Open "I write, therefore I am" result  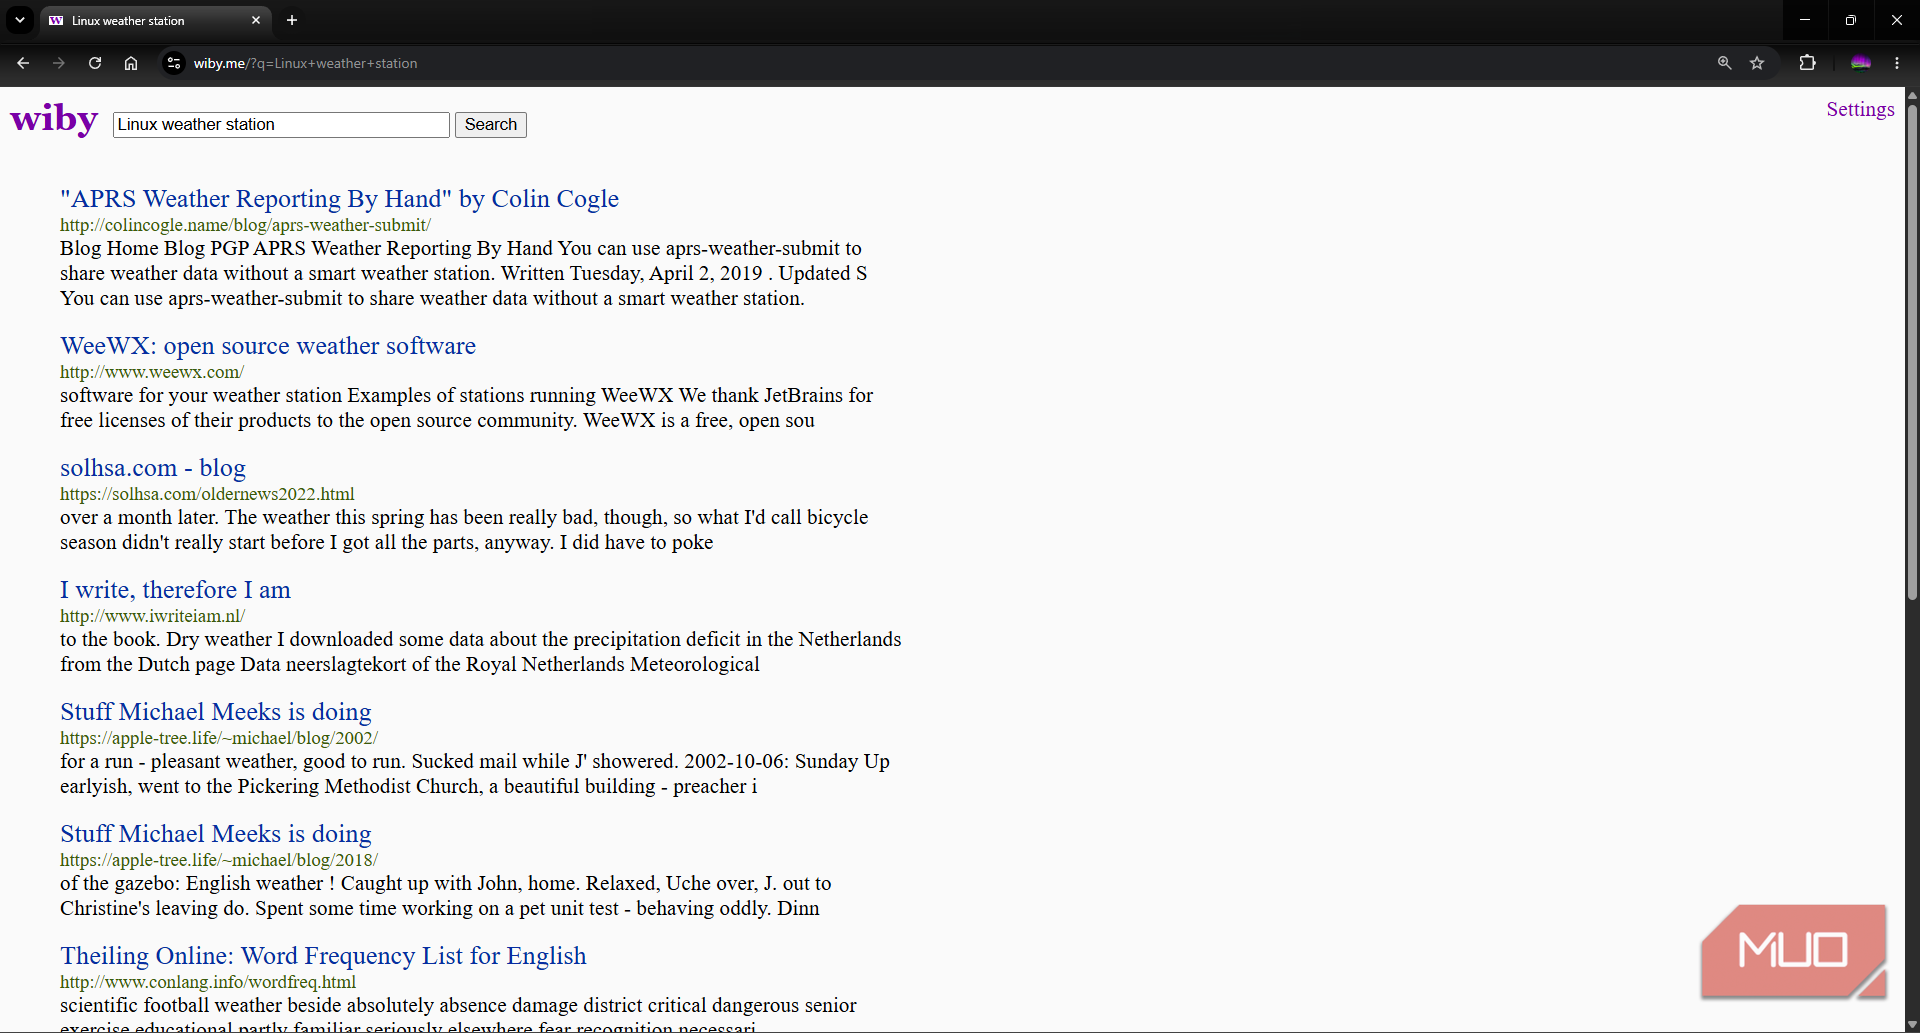pyautogui.click(x=175, y=590)
